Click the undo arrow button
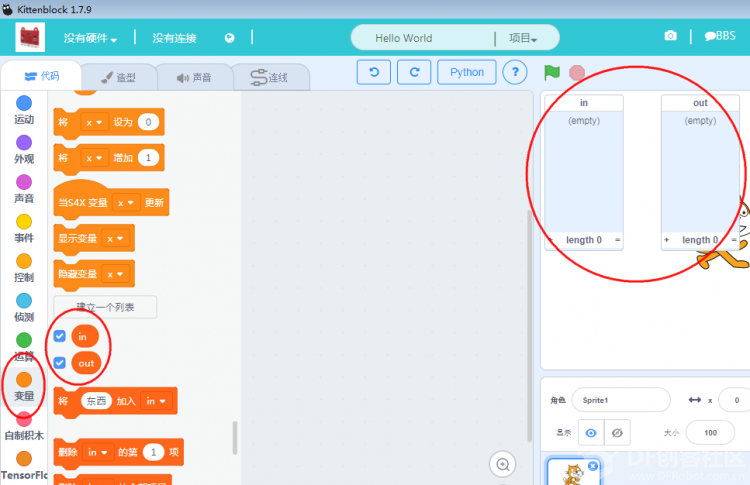The height and width of the screenshot is (485, 750). [x=374, y=72]
